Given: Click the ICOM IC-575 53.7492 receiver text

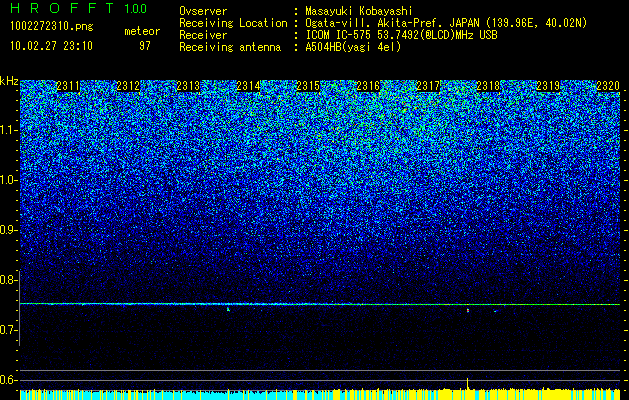Looking at the screenshot, I should [x=401, y=35].
